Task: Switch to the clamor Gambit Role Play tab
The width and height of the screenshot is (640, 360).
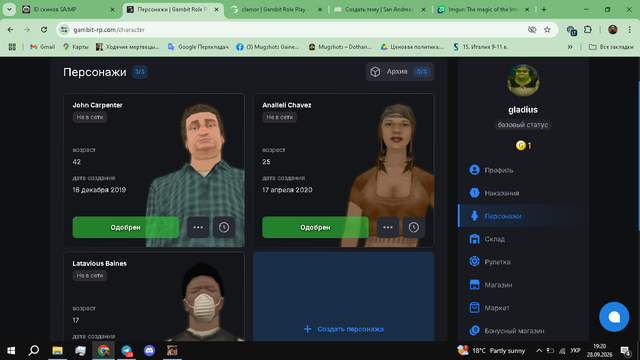Action: [276, 9]
